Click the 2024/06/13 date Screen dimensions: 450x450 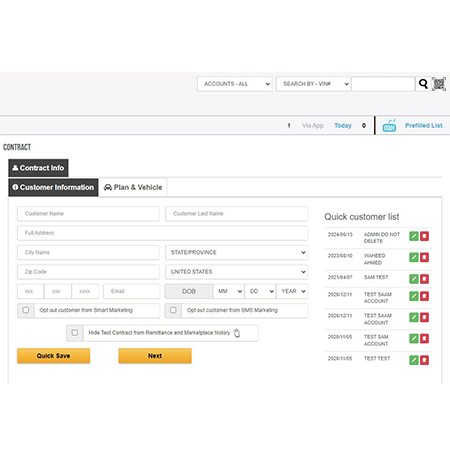[x=340, y=235]
